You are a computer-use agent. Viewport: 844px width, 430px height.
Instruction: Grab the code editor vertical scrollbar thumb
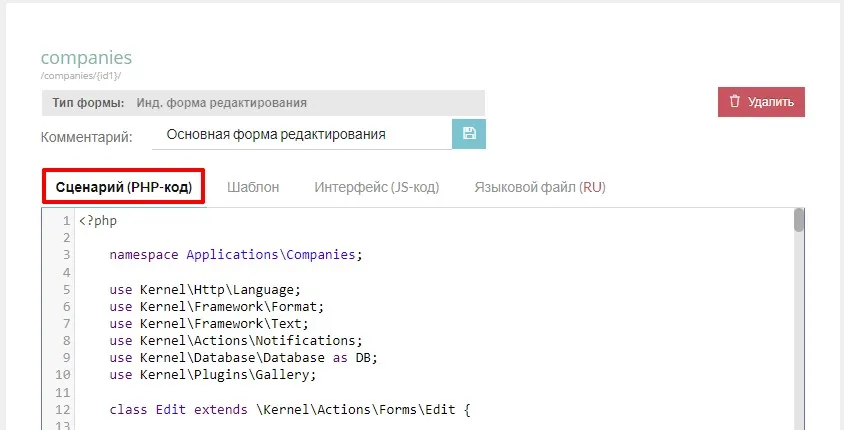point(798,221)
